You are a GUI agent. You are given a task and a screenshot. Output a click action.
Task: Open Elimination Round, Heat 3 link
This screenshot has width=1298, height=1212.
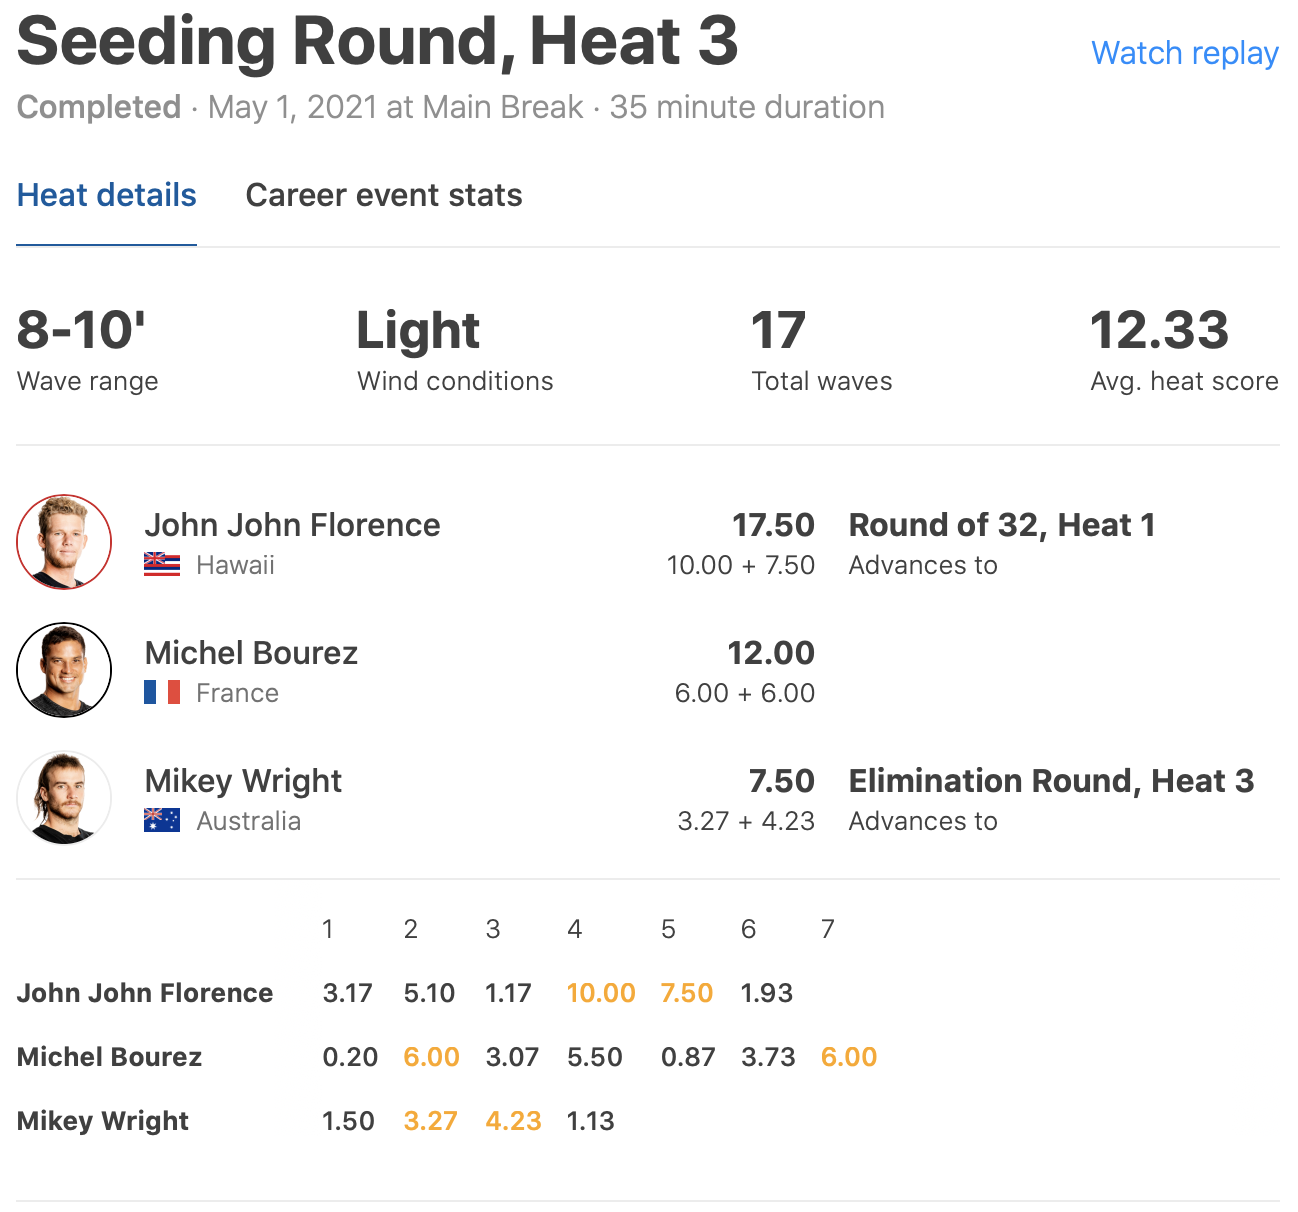pyautogui.click(x=1051, y=781)
